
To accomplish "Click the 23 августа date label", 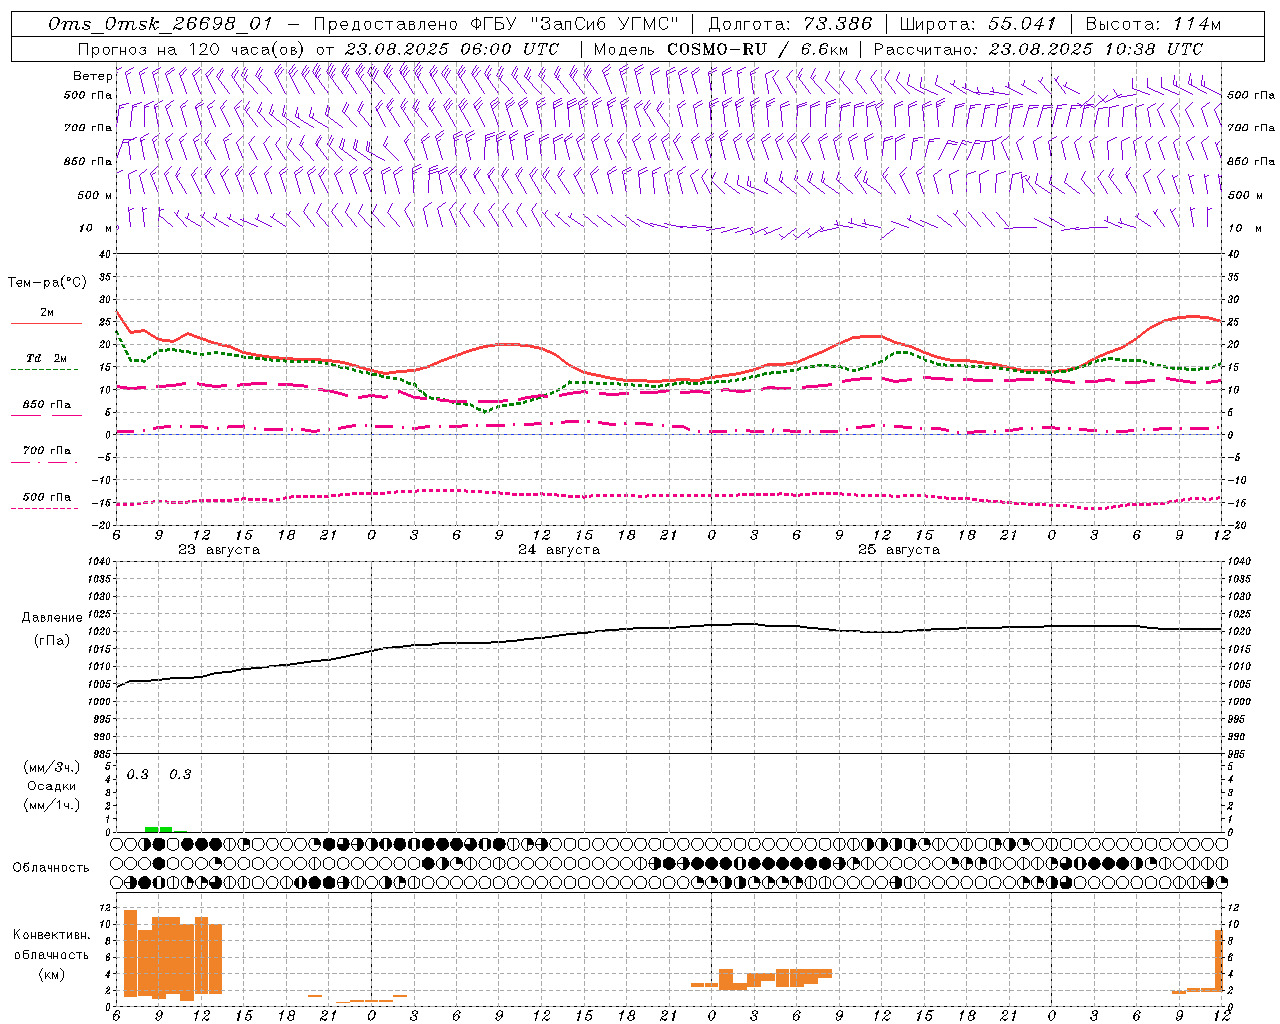I will tap(219, 550).
